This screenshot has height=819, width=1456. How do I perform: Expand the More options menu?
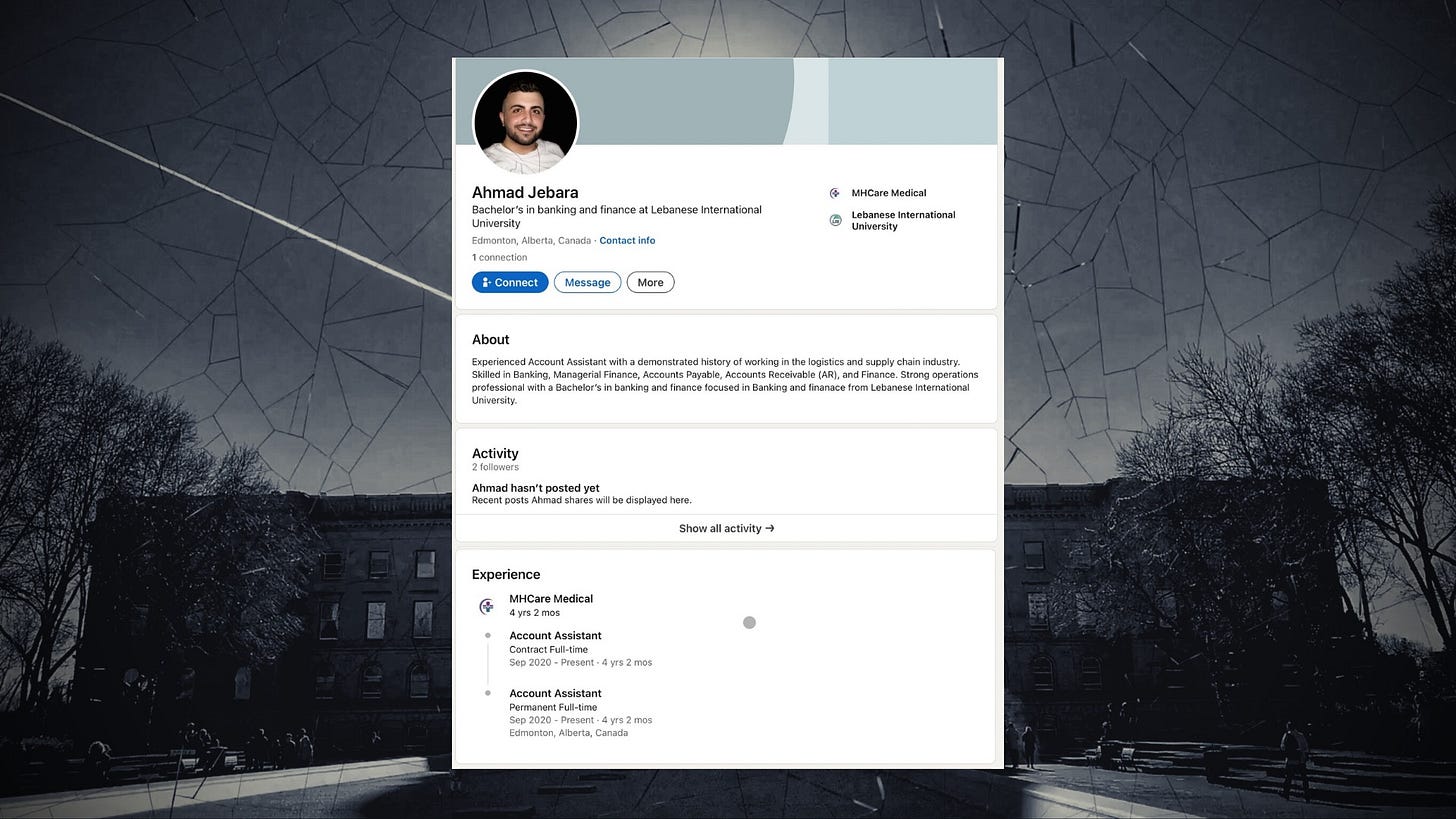pos(650,282)
